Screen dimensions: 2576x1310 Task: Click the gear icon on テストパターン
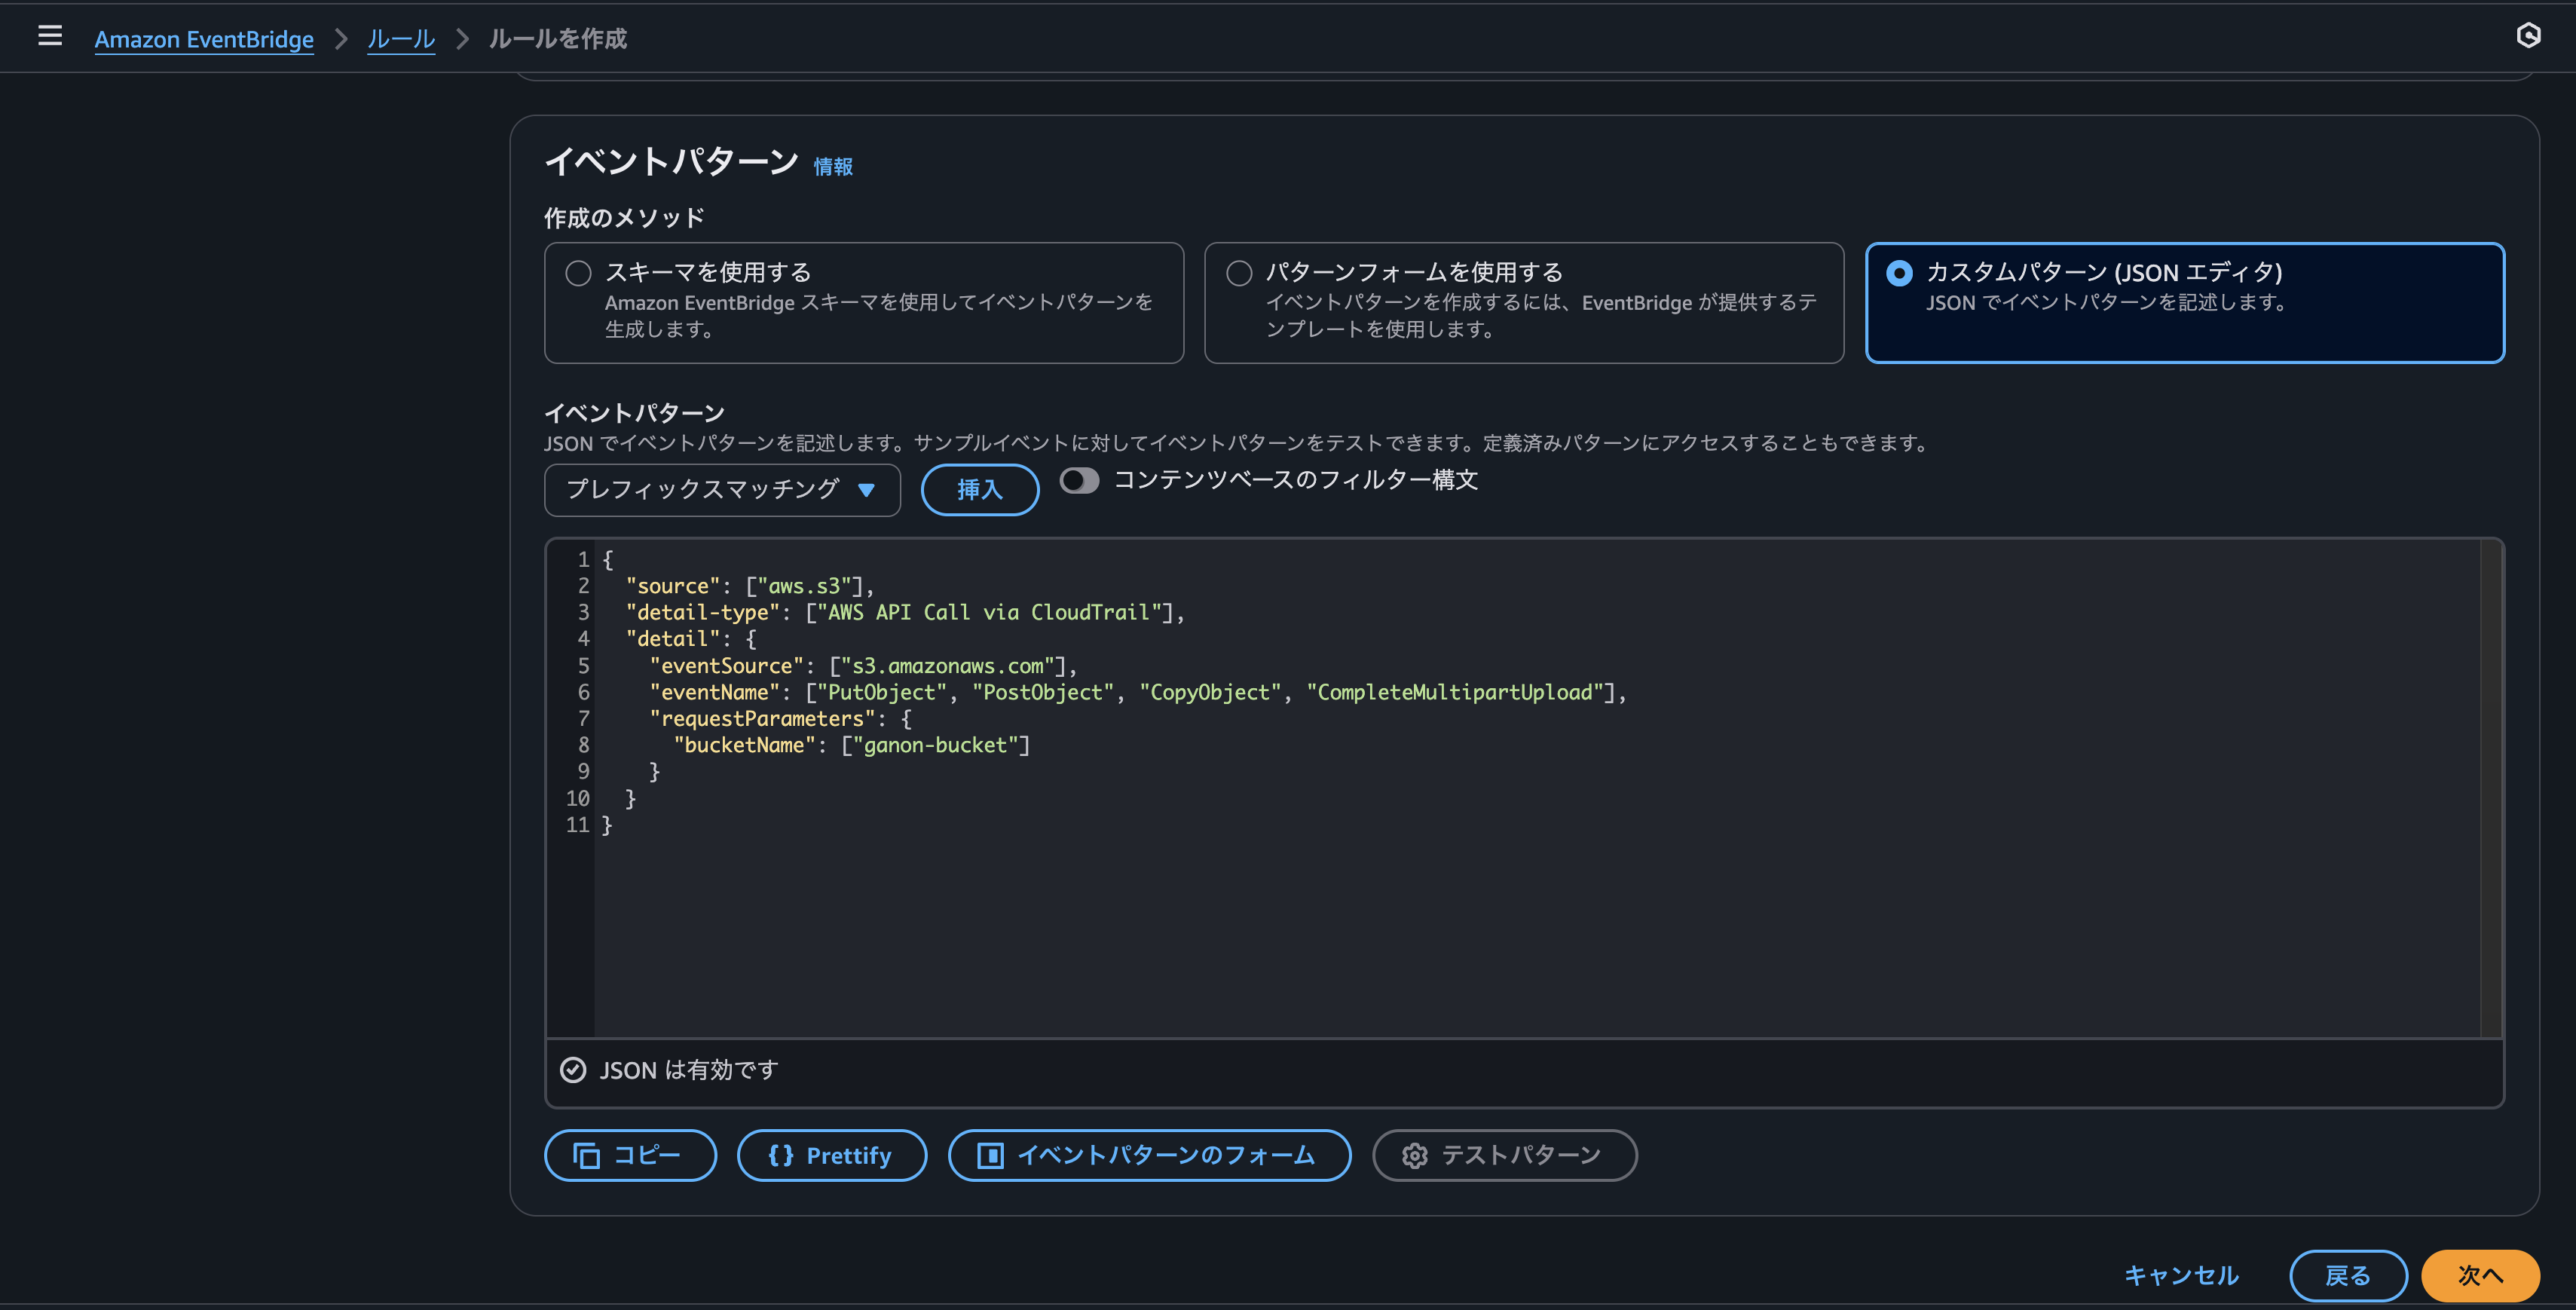click(1414, 1156)
